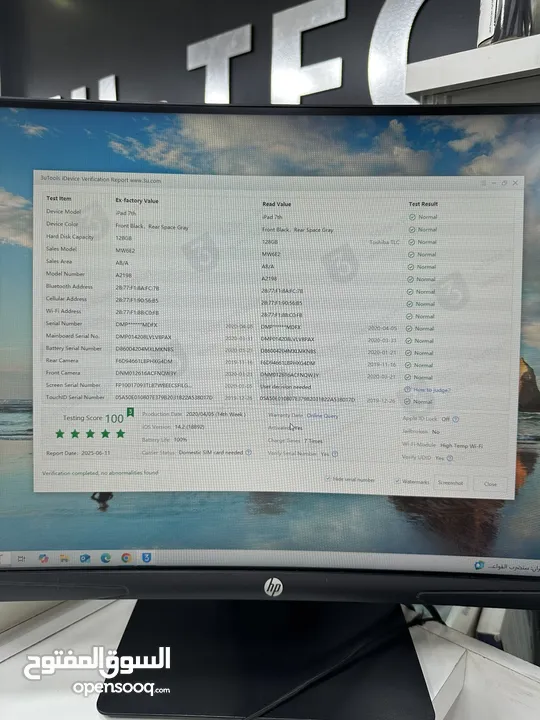Toggle the Watermarks checkbox
The width and height of the screenshot is (540, 720).
click(x=398, y=481)
